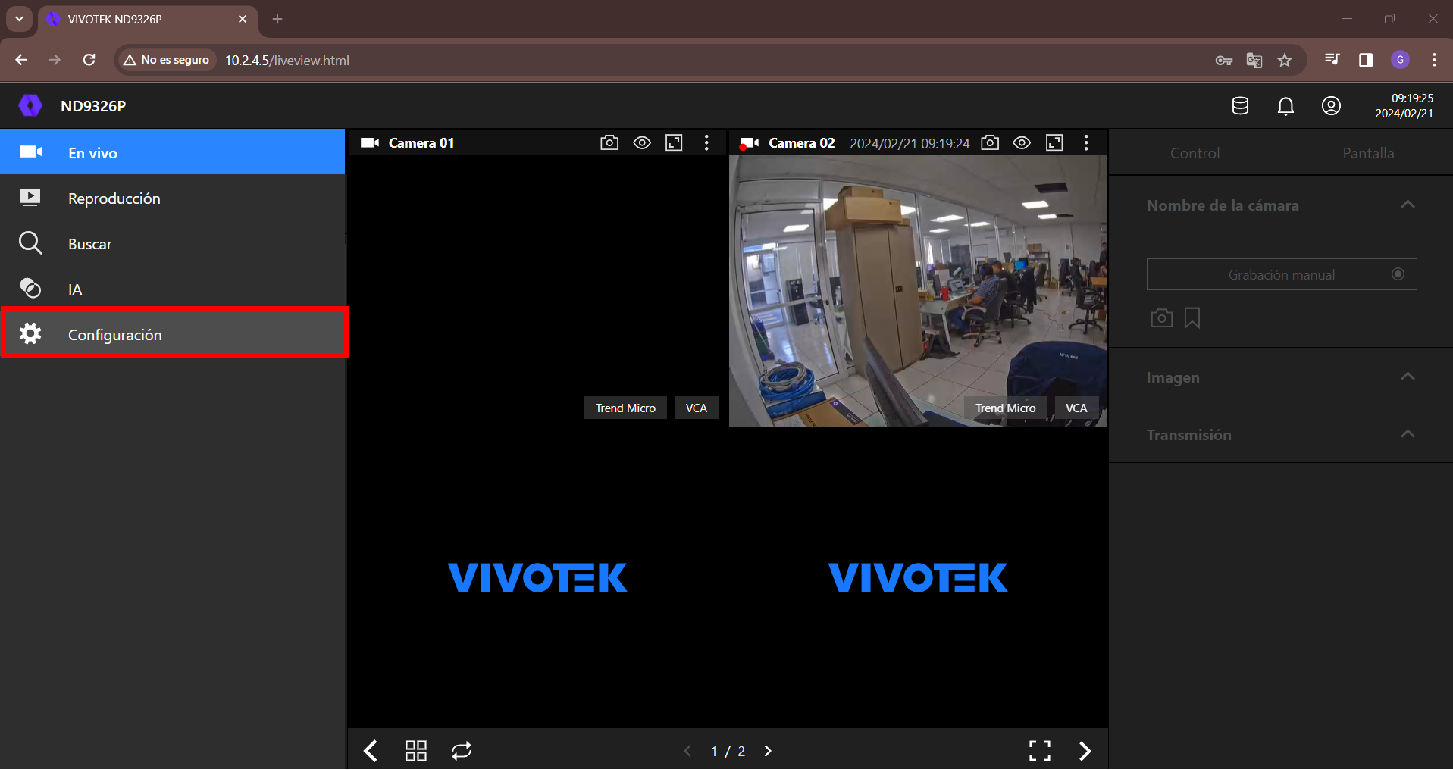Click the storage database icon in header
This screenshot has height=770, width=1453.
tap(1240, 106)
